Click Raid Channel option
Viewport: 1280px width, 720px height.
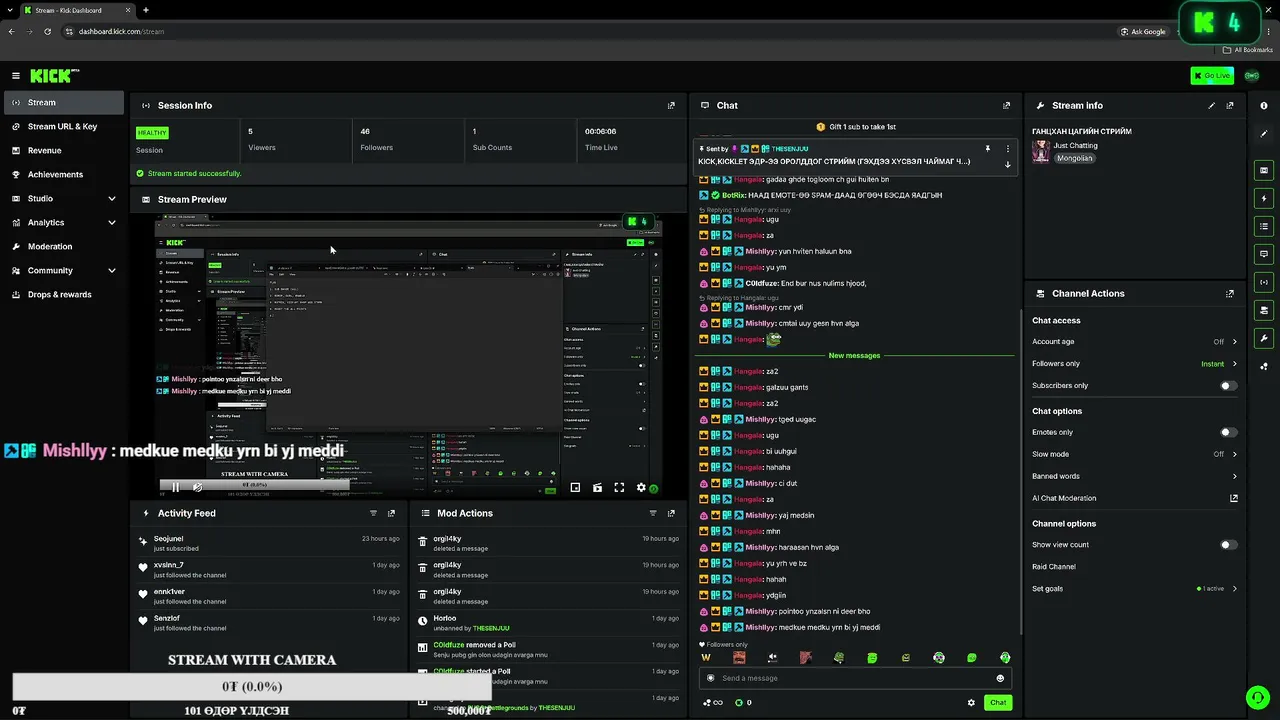tap(1054, 567)
